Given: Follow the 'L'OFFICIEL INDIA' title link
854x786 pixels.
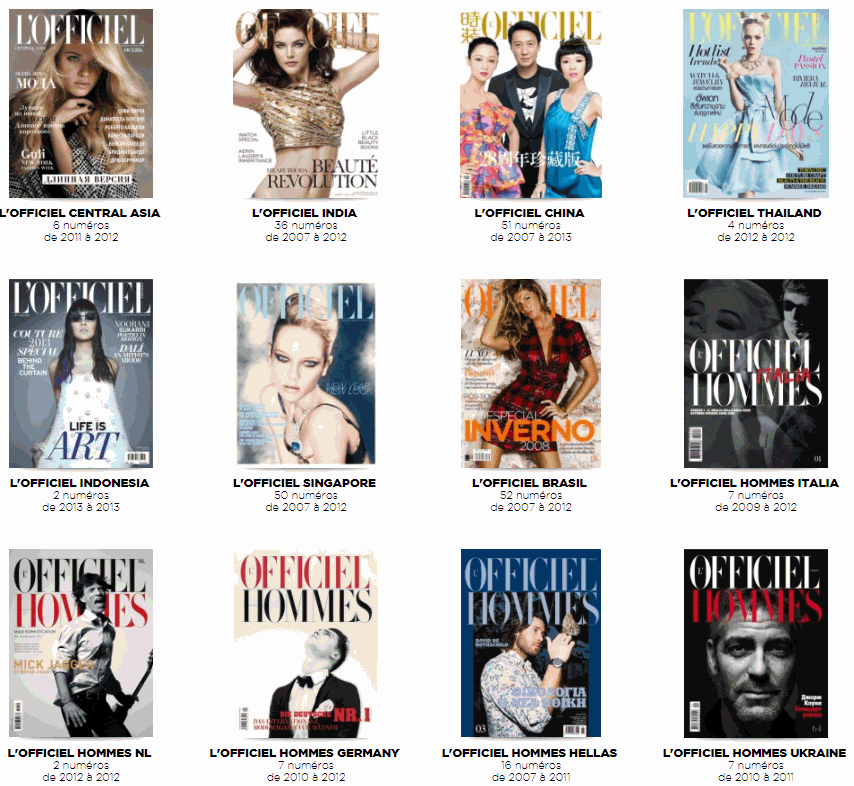Looking at the screenshot, I should click(305, 213).
